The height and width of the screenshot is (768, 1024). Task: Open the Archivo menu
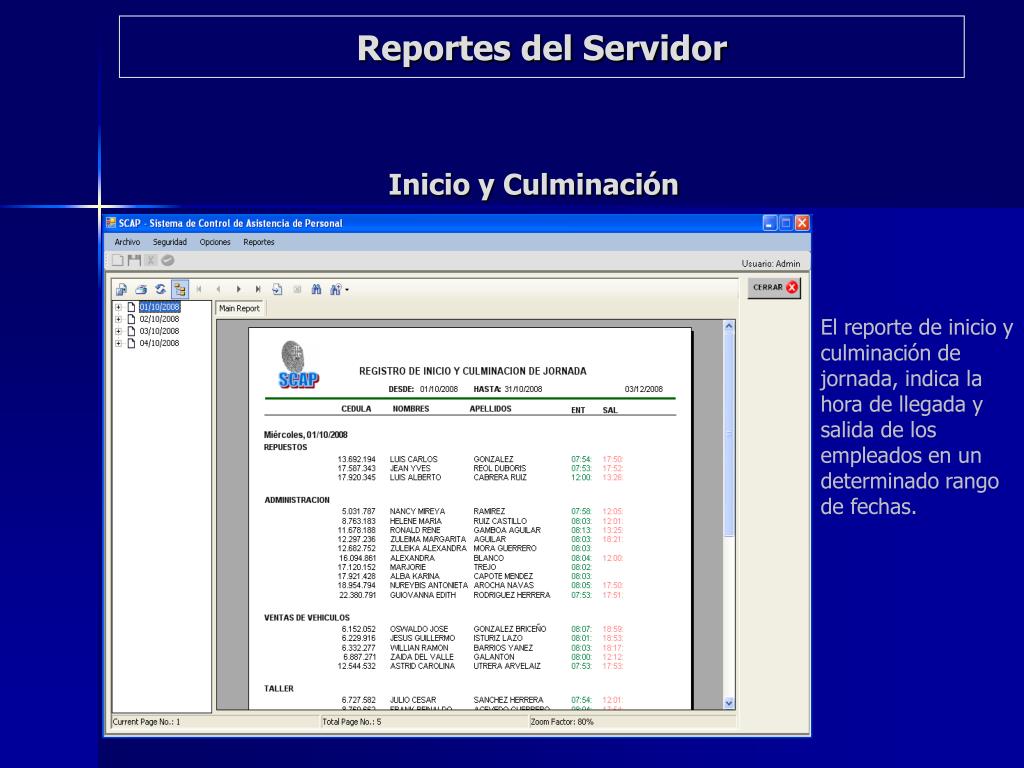pos(127,242)
